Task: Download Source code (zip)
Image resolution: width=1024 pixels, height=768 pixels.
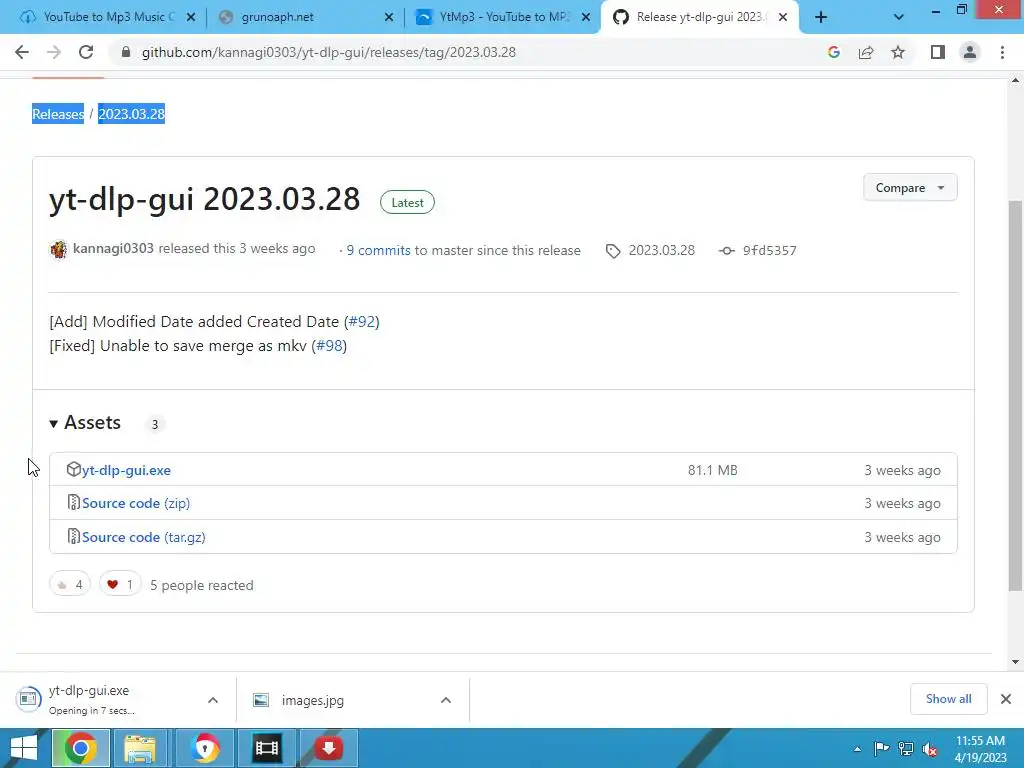Action: click(x=136, y=503)
